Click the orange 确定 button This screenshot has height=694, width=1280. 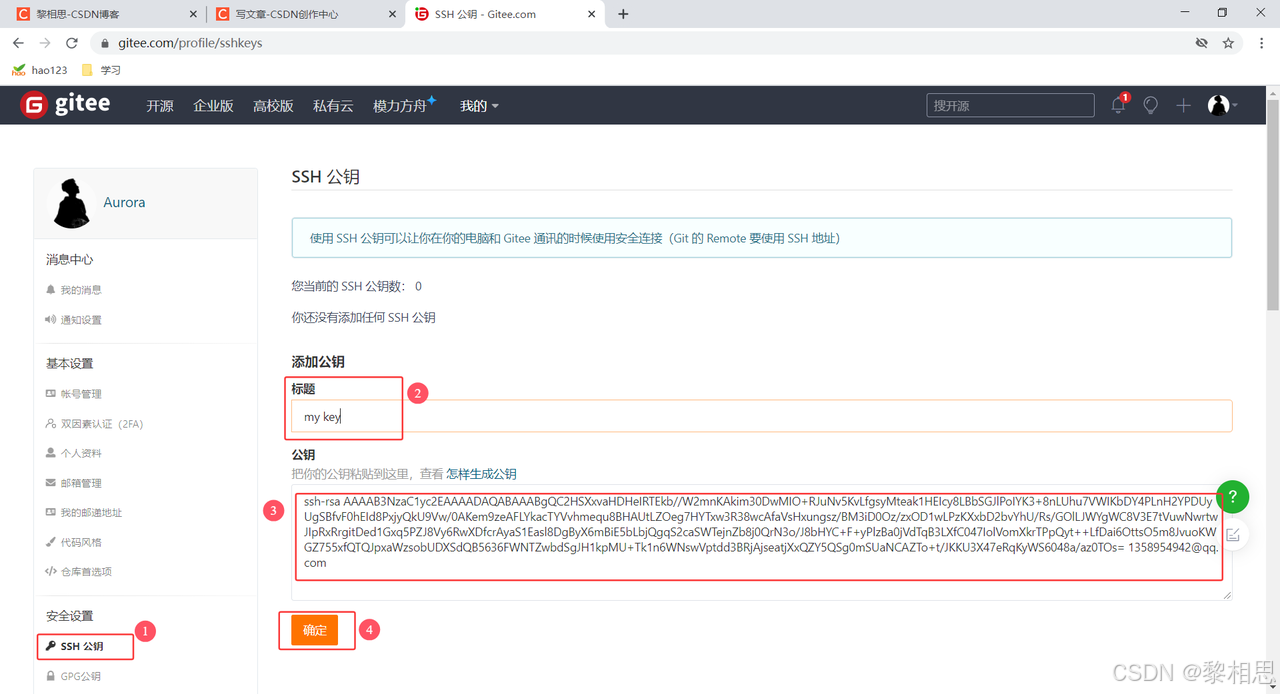pyautogui.click(x=315, y=630)
